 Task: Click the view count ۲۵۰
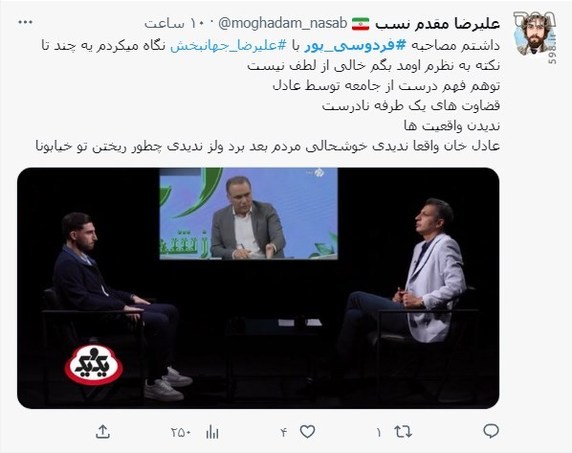pos(181,433)
